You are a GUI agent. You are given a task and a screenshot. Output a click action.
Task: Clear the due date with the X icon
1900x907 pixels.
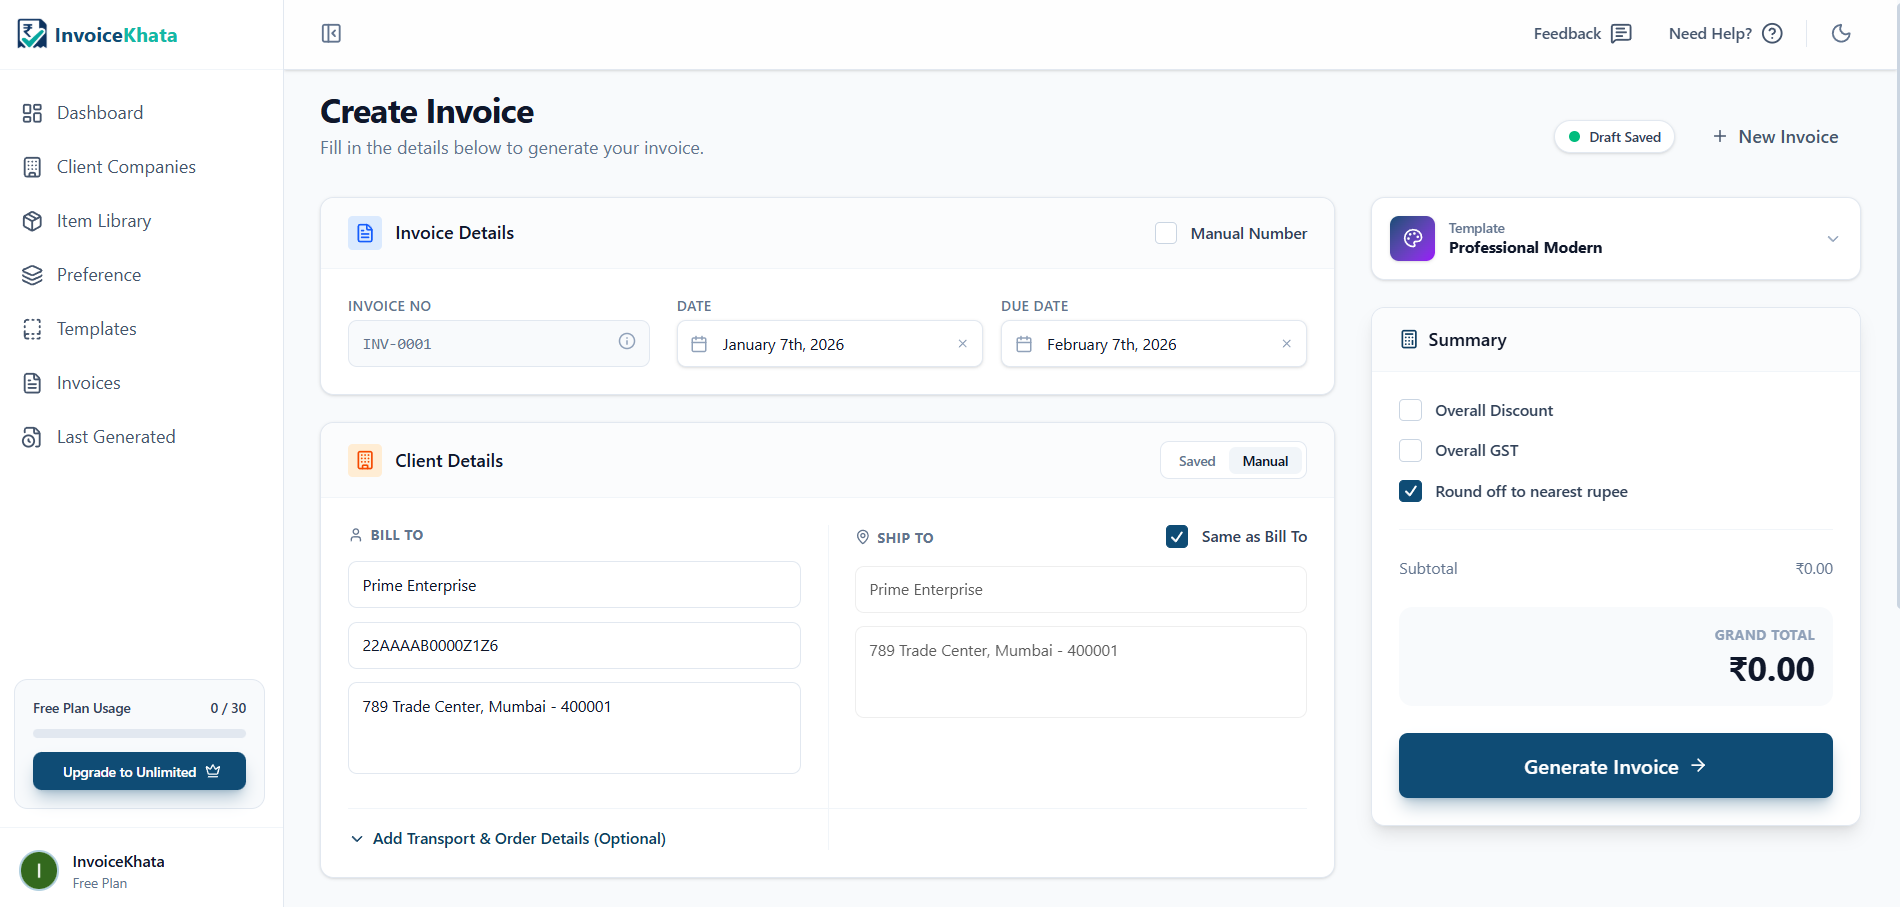click(x=1286, y=344)
